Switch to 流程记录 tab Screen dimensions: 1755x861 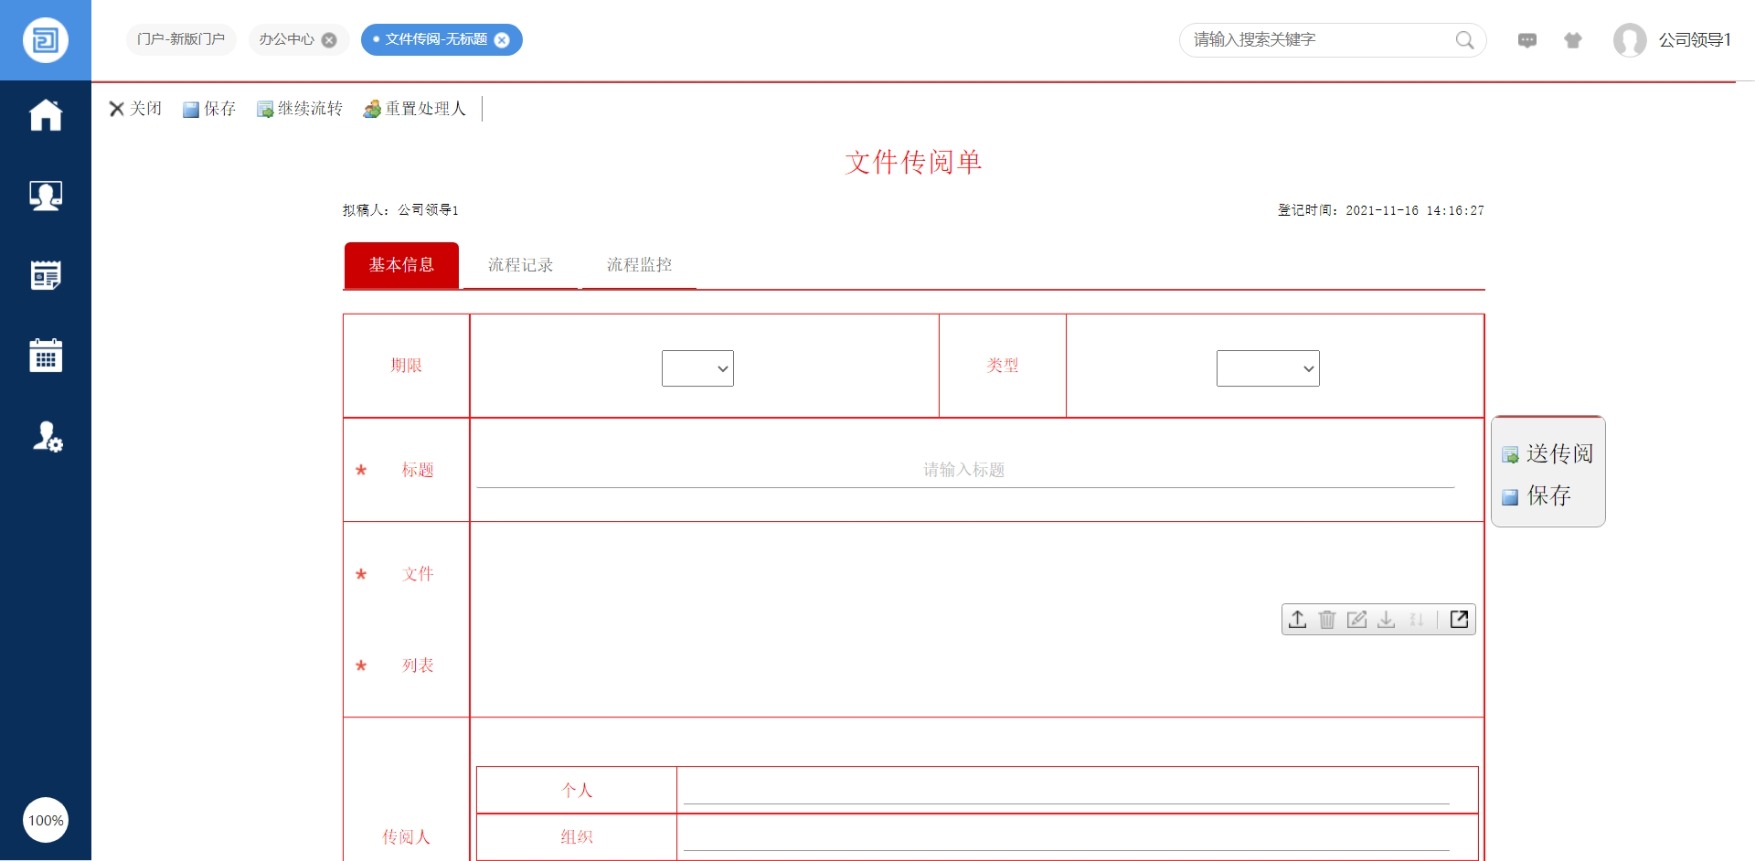(x=520, y=265)
